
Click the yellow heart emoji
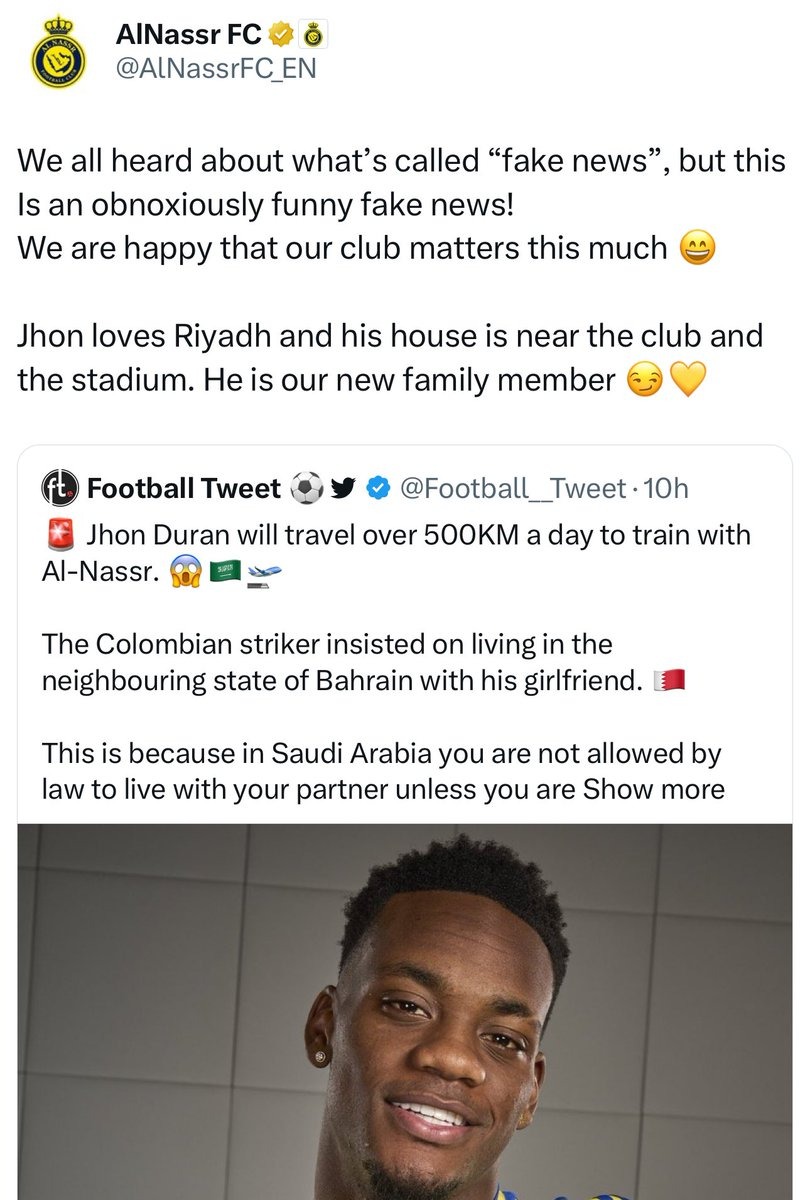point(687,380)
